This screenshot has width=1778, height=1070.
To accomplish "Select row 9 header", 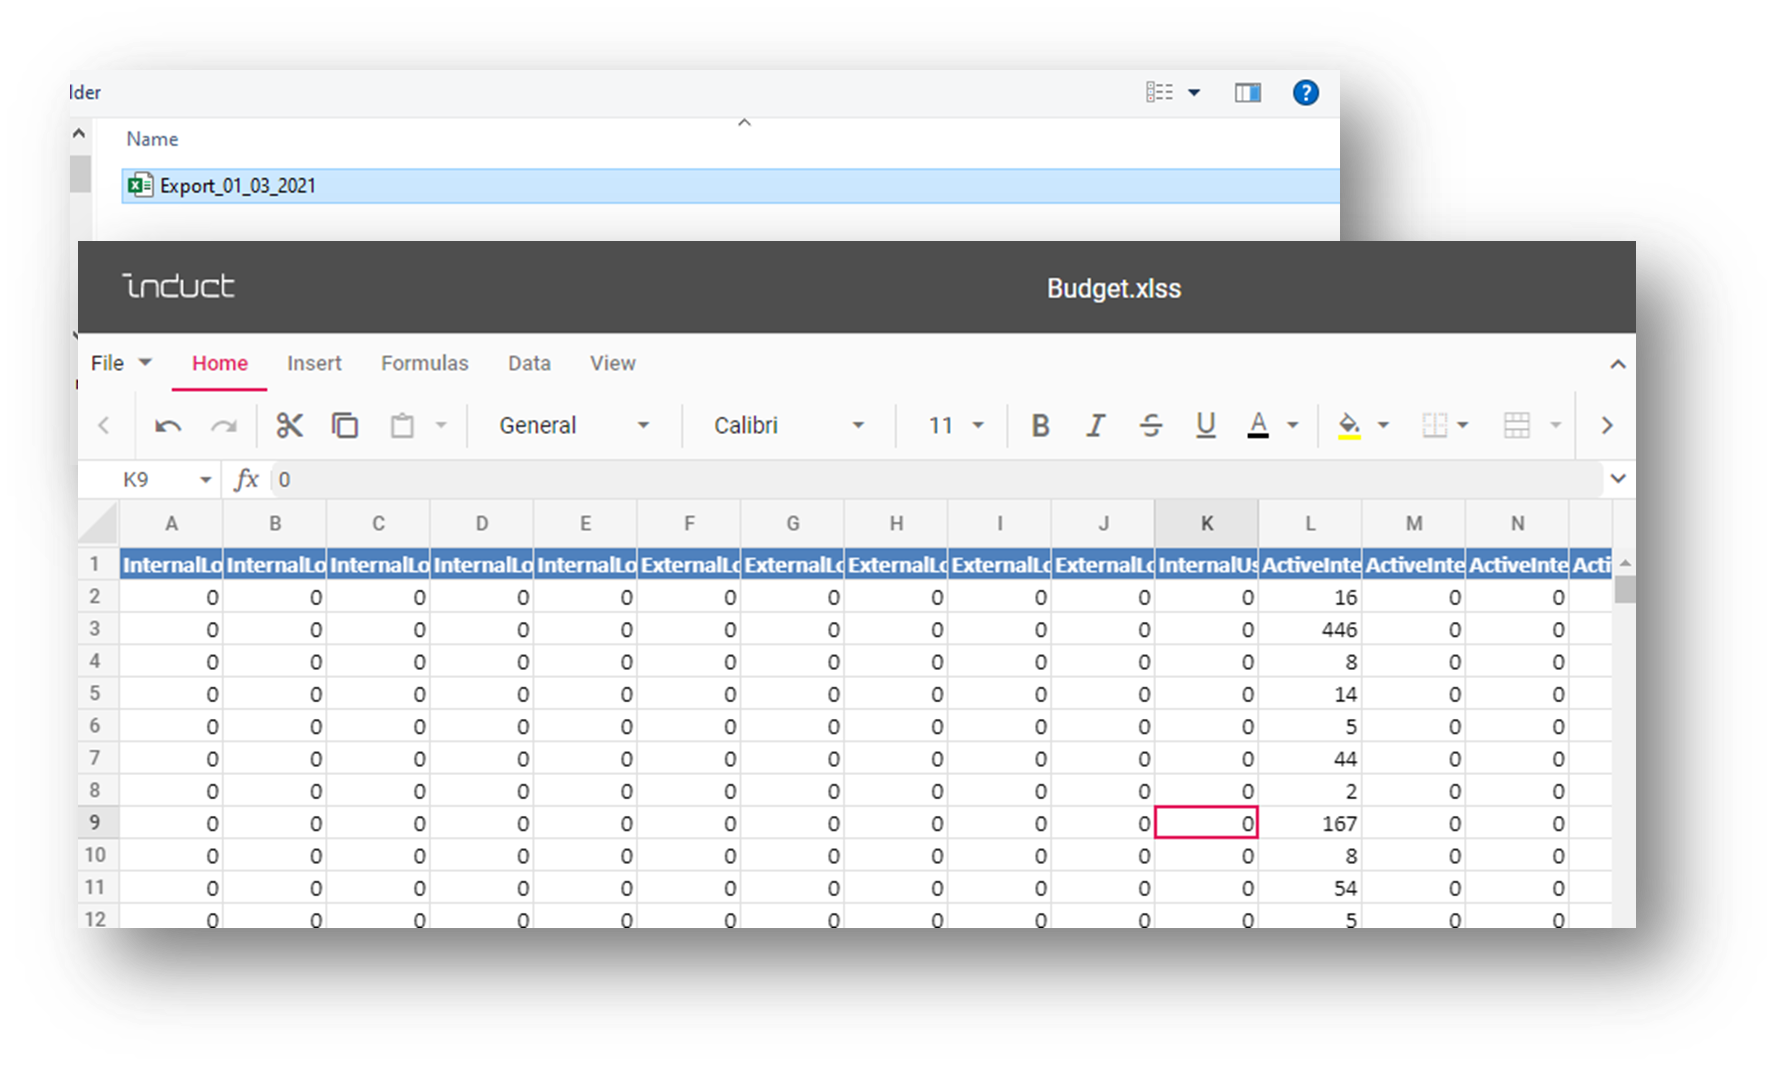I will (x=96, y=822).
